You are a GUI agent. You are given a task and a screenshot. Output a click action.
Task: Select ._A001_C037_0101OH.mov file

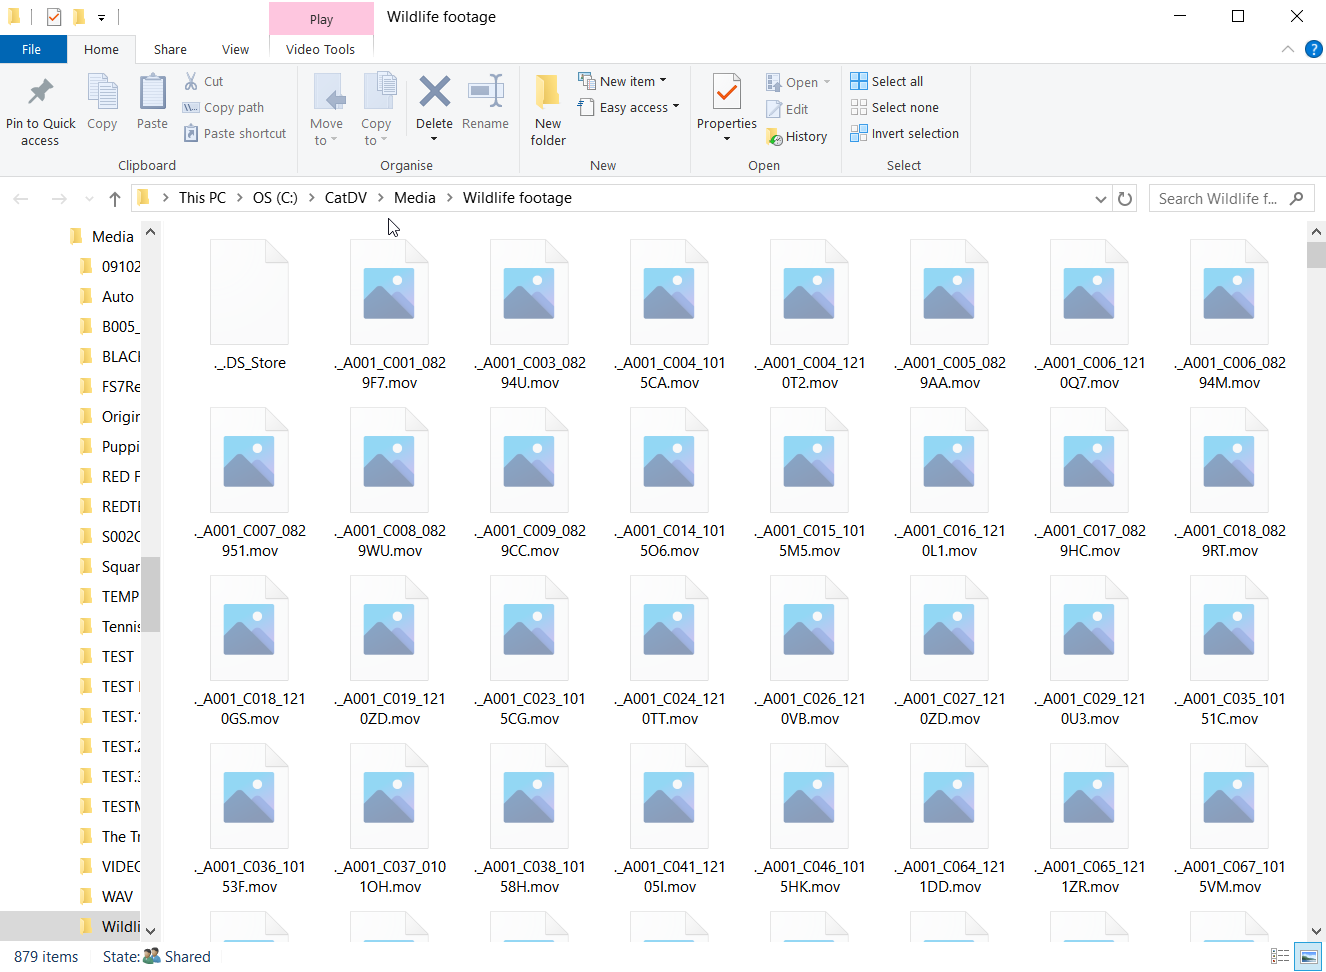click(x=390, y=820)
